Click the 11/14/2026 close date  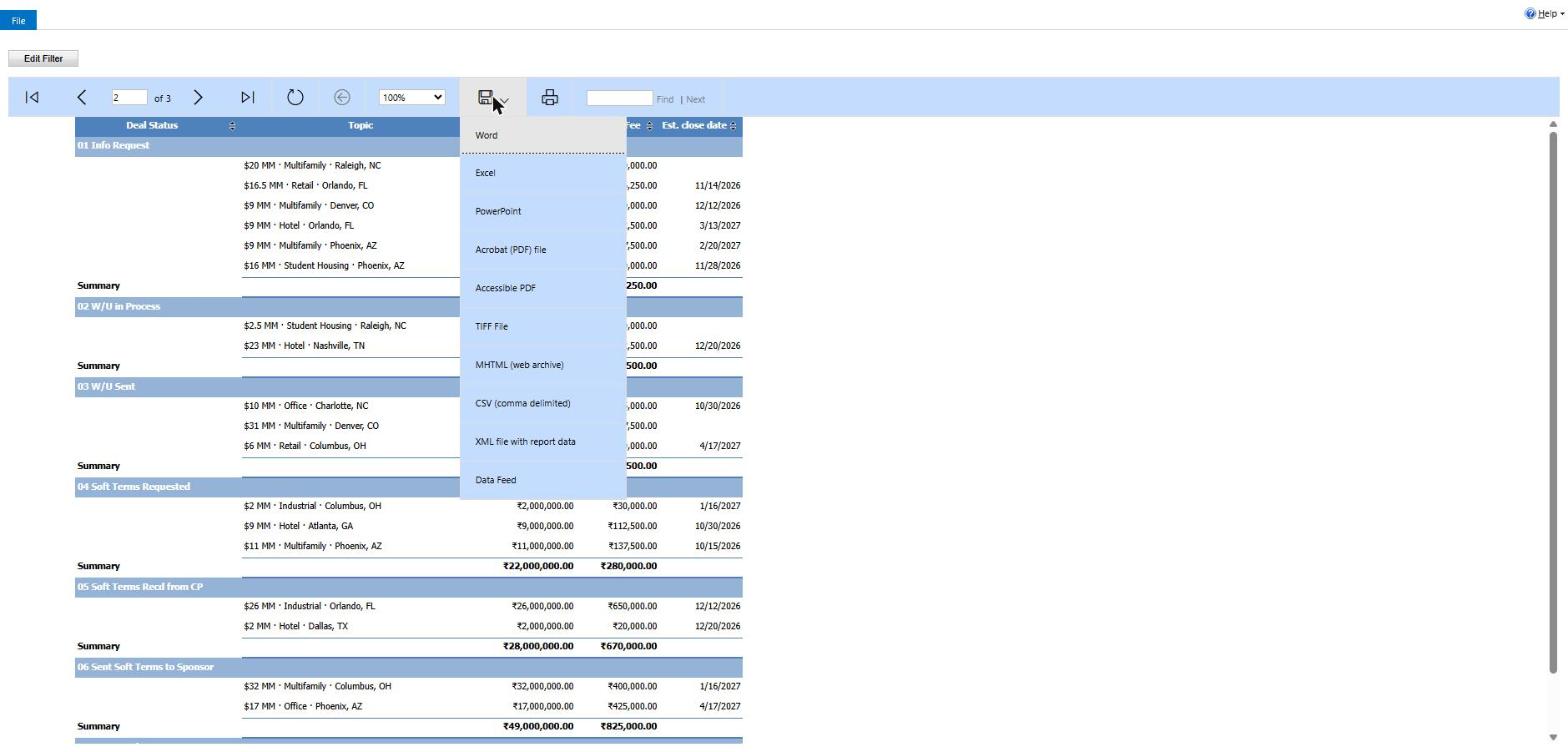point(718,186)
